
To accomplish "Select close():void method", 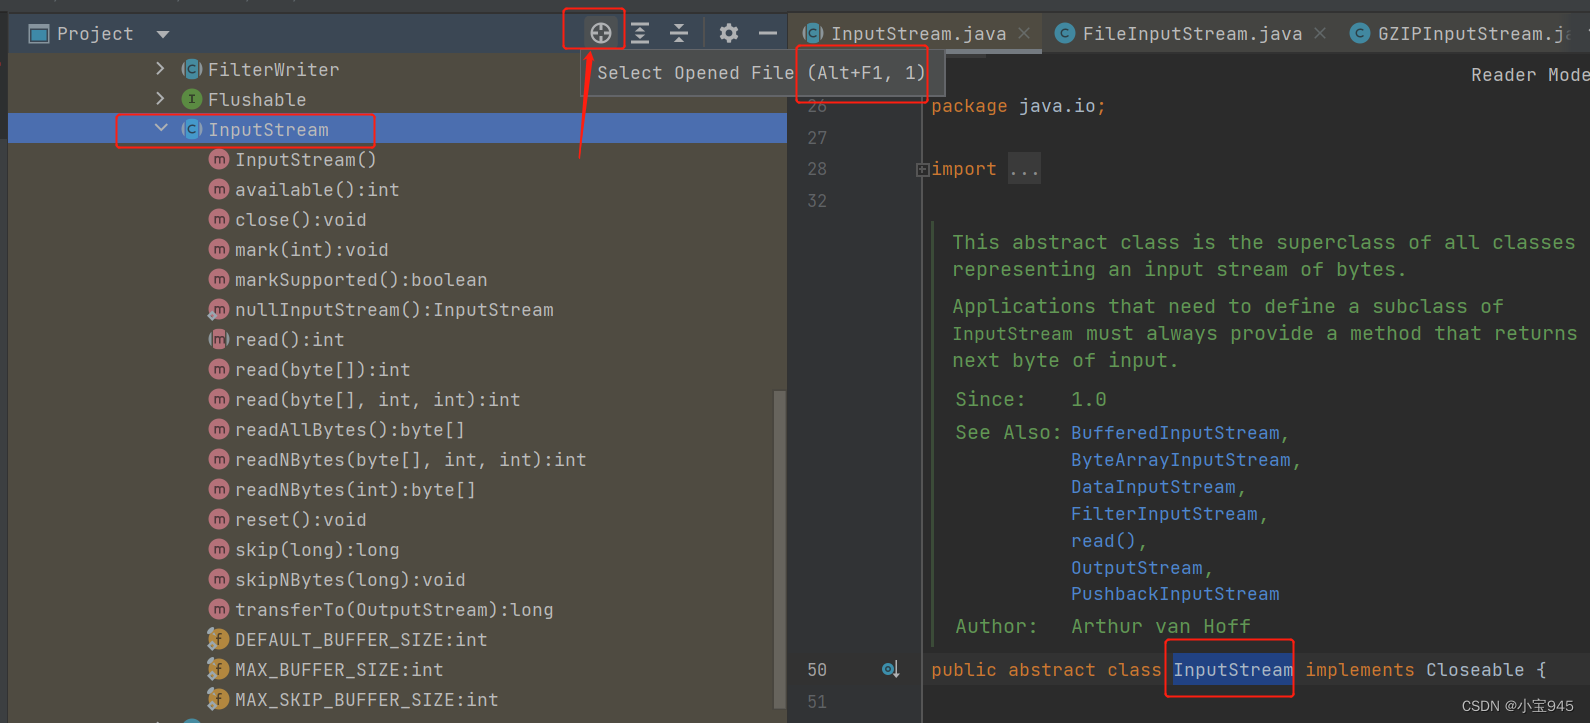I will click(301, 220).
